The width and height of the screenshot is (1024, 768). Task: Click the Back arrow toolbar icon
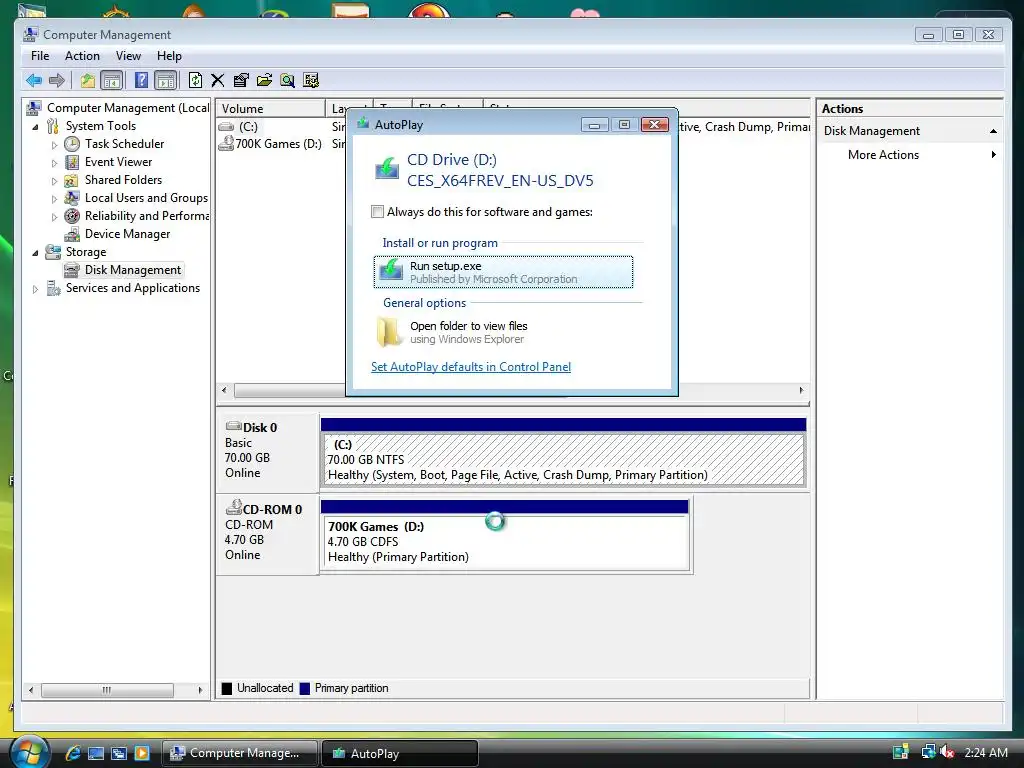(x=33, y=80)
